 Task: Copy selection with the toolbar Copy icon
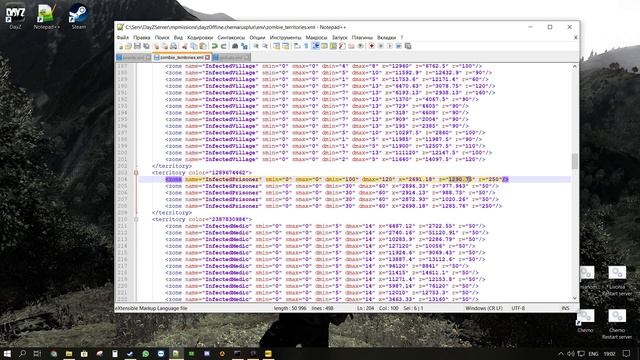tap(193, 46)
